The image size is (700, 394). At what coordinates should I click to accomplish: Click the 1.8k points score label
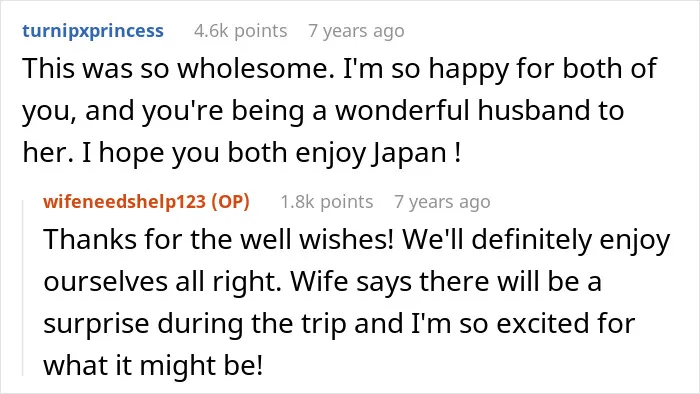[x=327, y=202]
